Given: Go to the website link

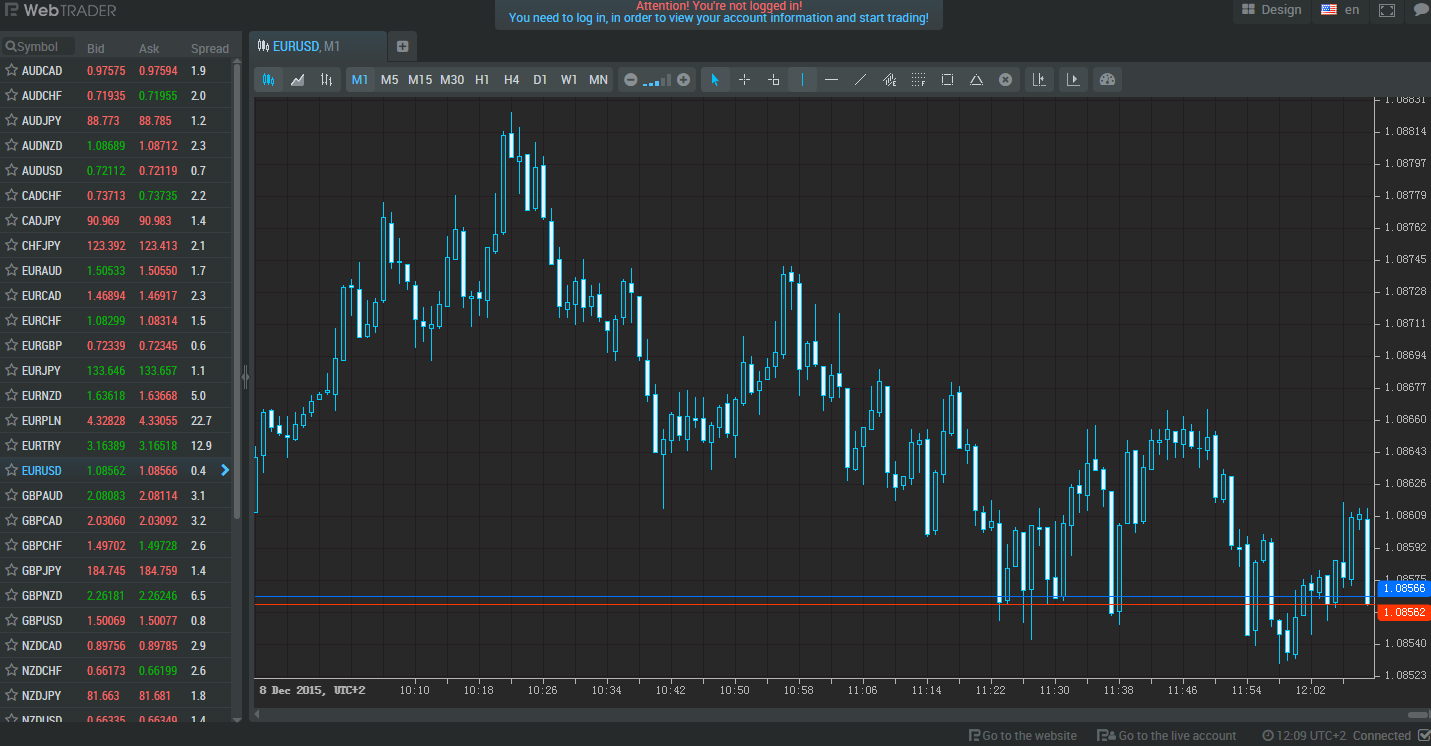Looking at the screenshot, I should click(x=1022, y=736).
